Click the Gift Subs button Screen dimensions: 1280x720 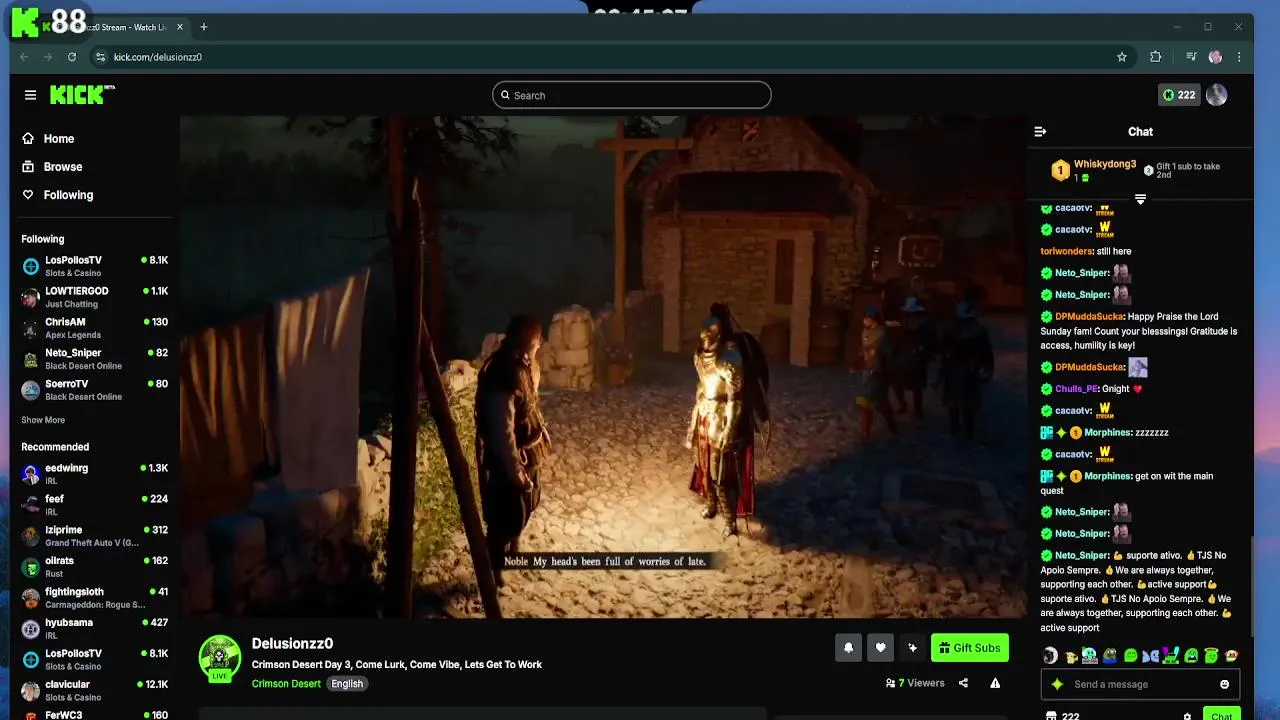tap(969, 648)
